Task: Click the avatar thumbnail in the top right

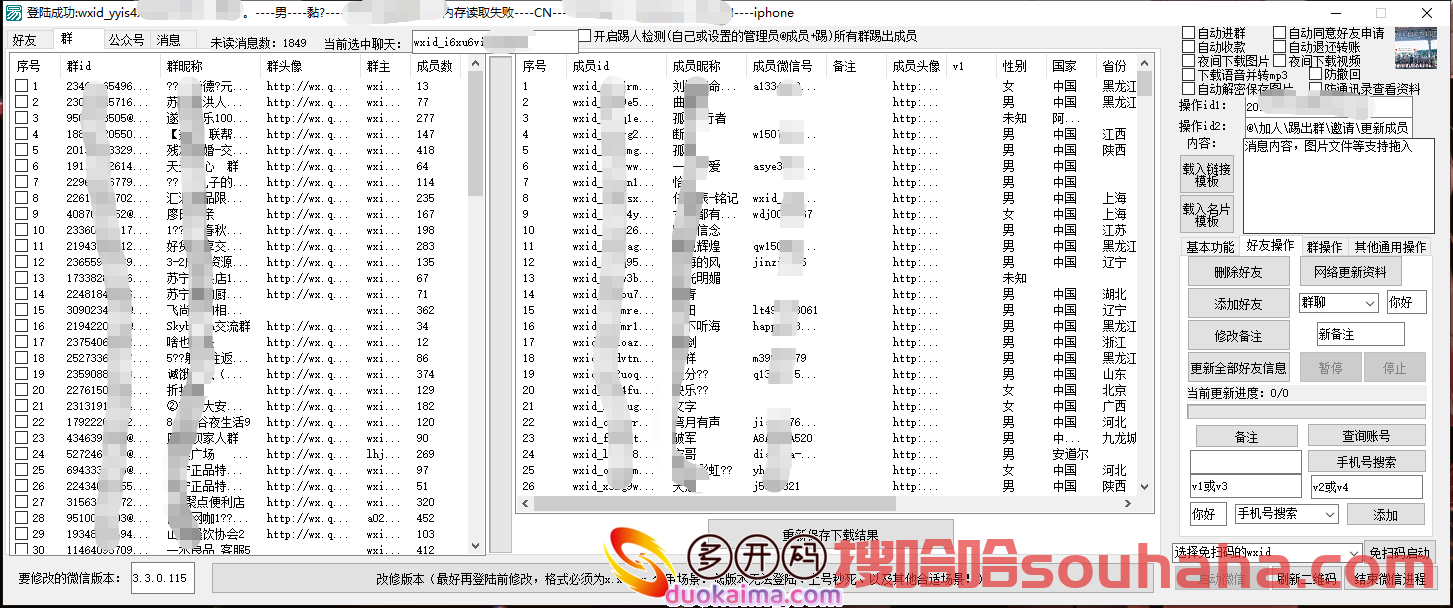Action: (x=1414, y=48)
